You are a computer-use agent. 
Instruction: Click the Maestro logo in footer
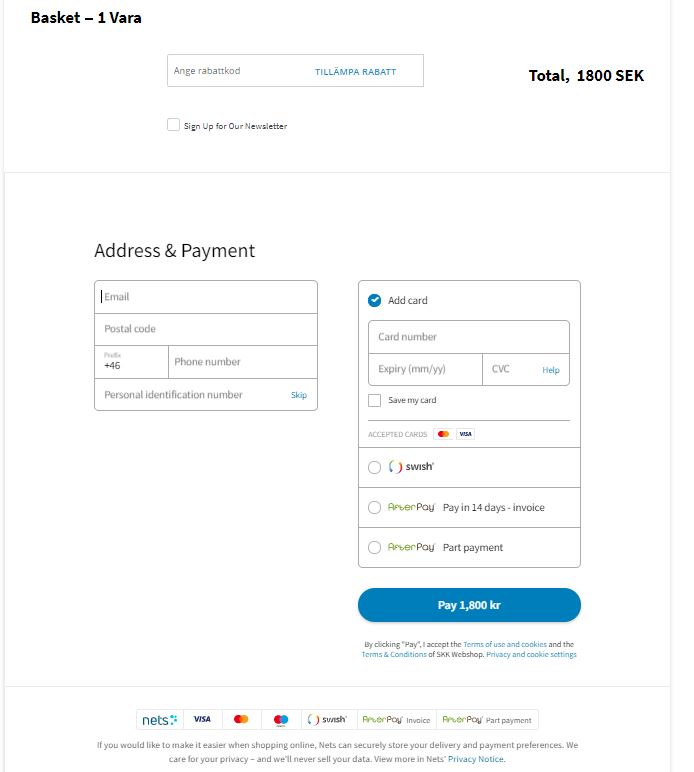coord(281,720)
